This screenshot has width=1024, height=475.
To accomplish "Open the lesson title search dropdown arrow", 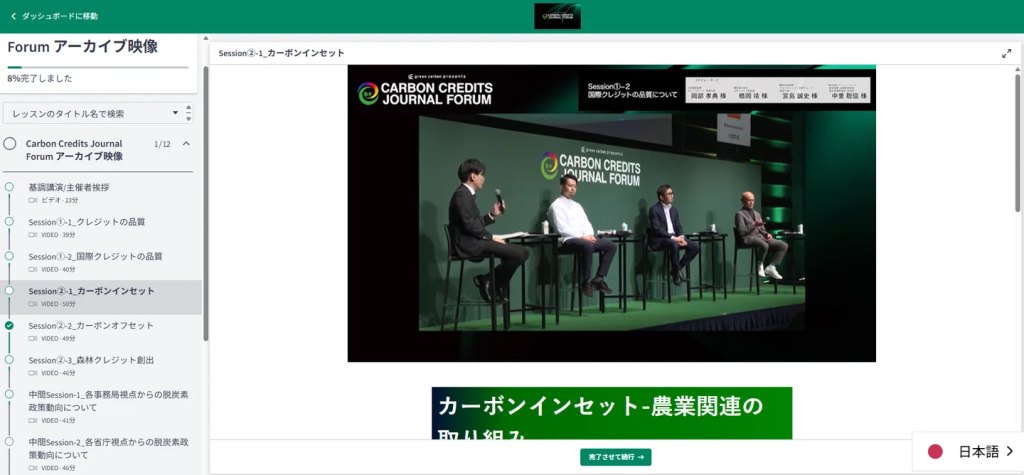I will click(x=176, y=113).
